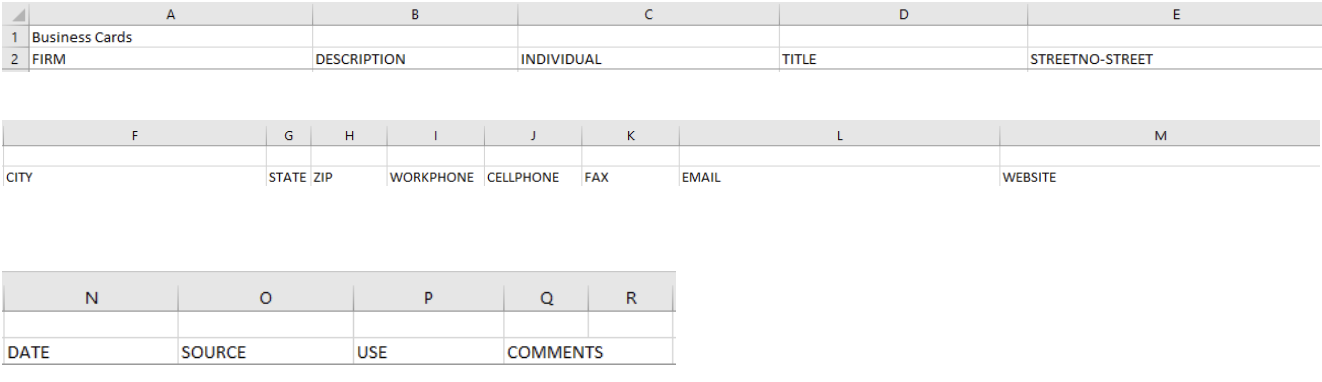Select the Business Cards cell in A1
Screen dimensions: 1322x382
coord(170,38)
